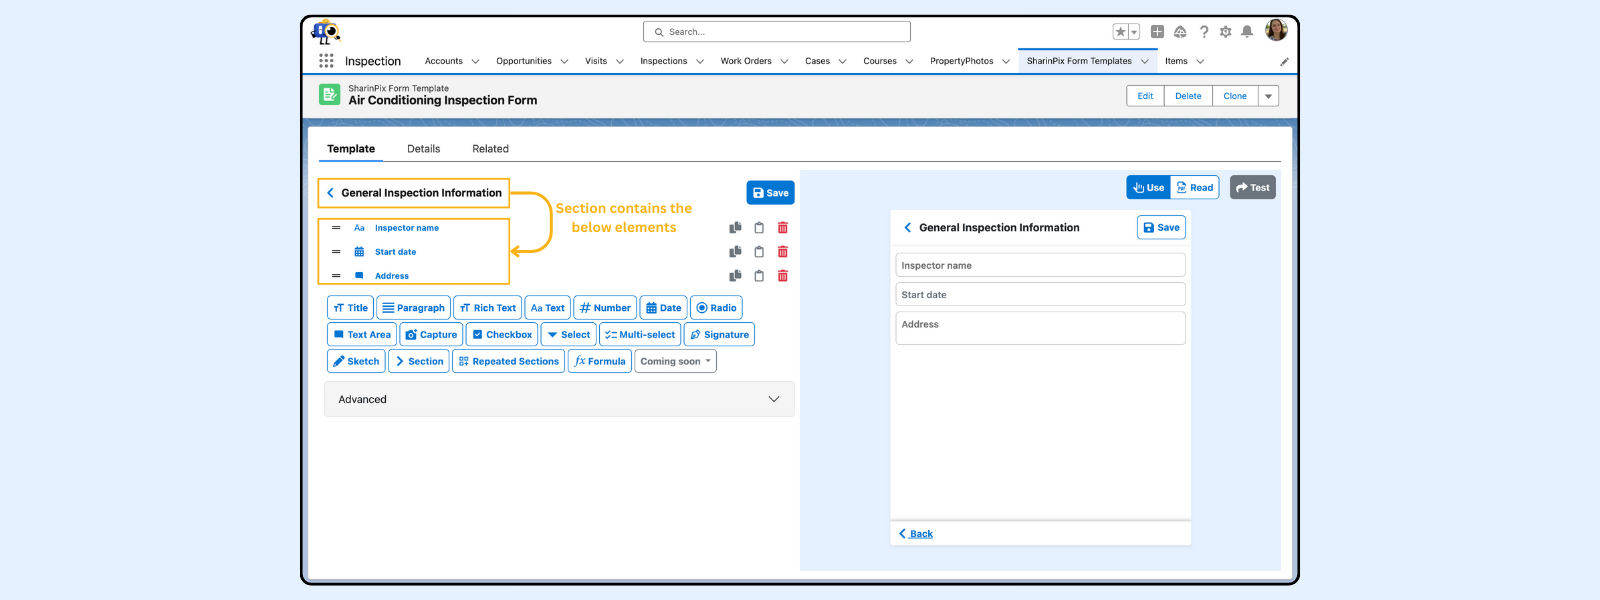
Task: Open the Setup gear menu
Action: pyautogui.click(x=1225, y=32)
